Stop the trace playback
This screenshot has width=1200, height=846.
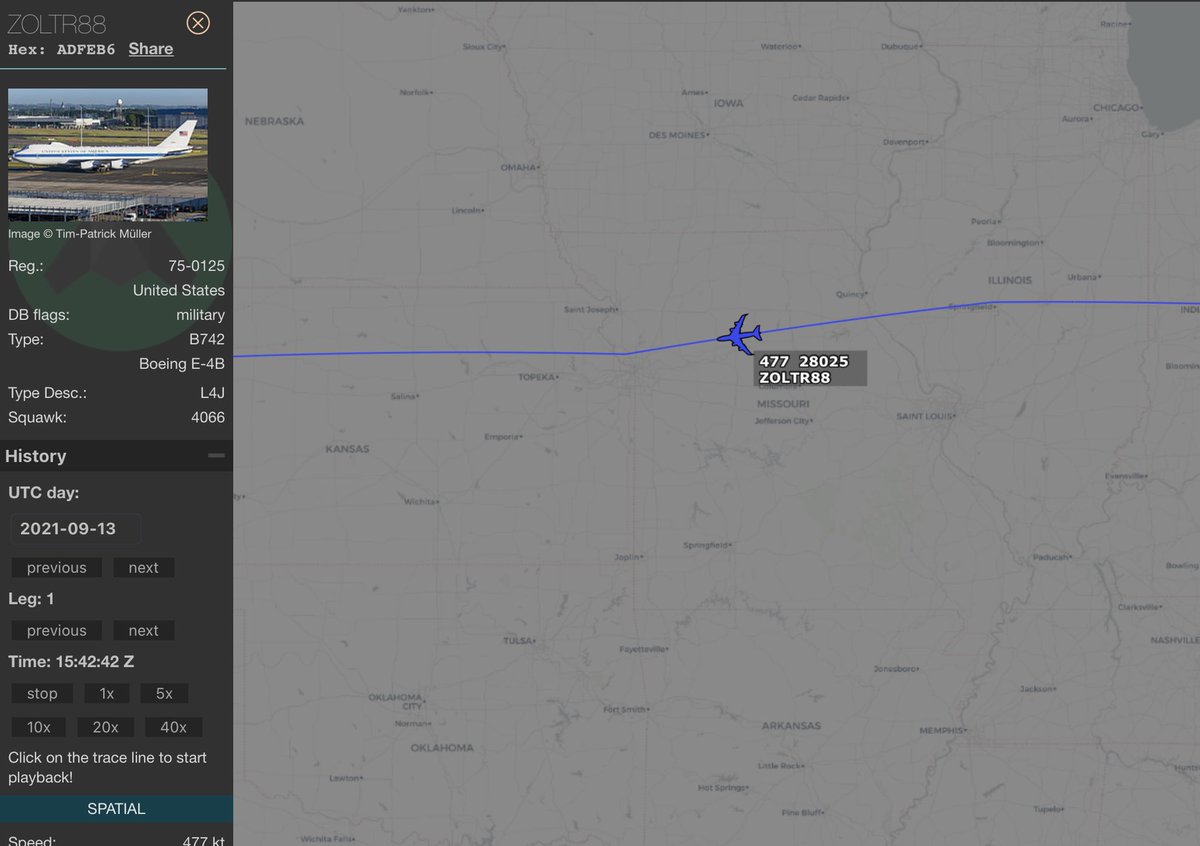(42, 694)
